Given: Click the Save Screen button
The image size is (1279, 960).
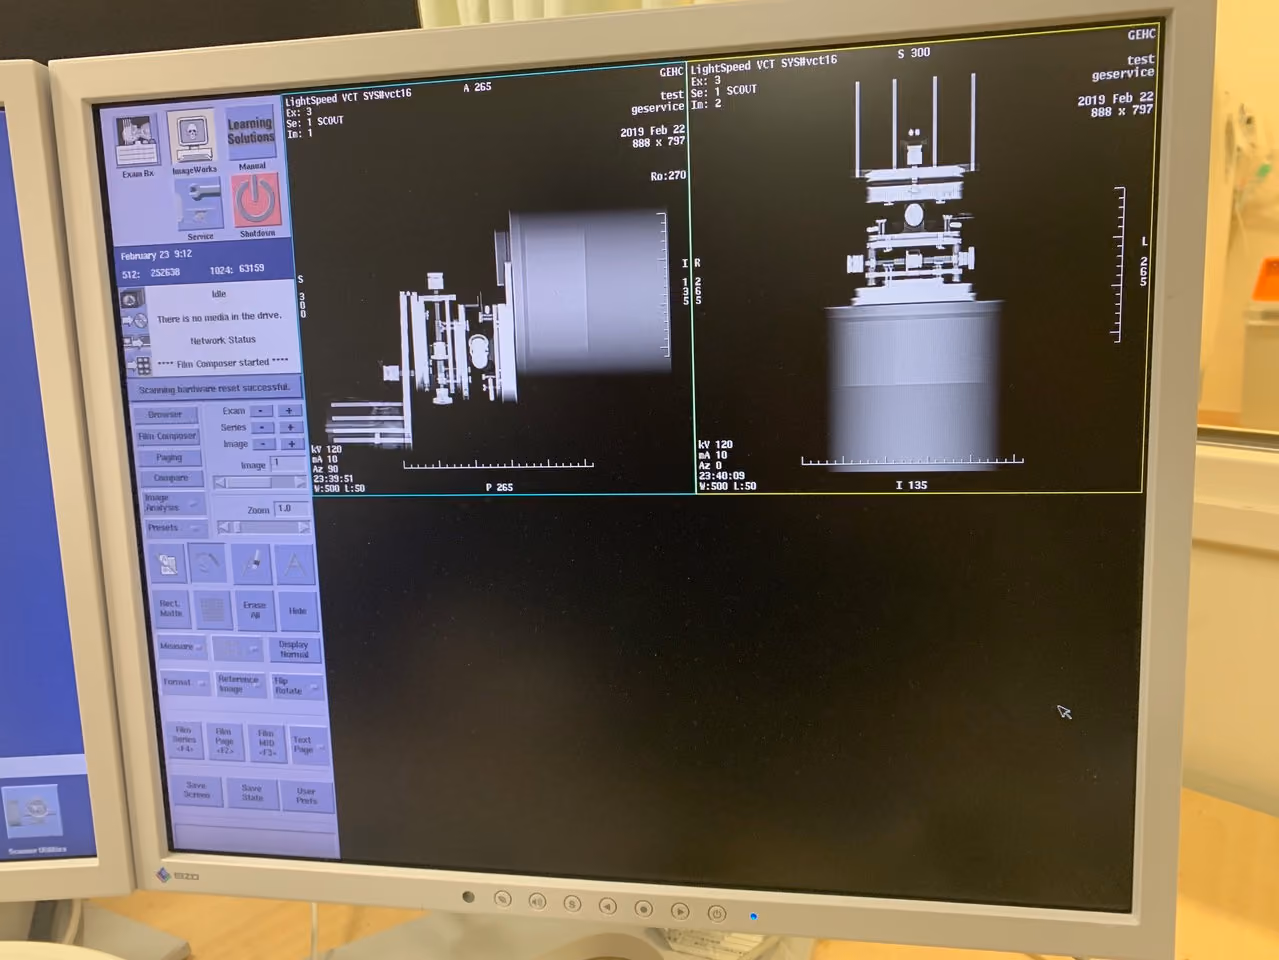Looking at the screenshot, I should [196, 791].
